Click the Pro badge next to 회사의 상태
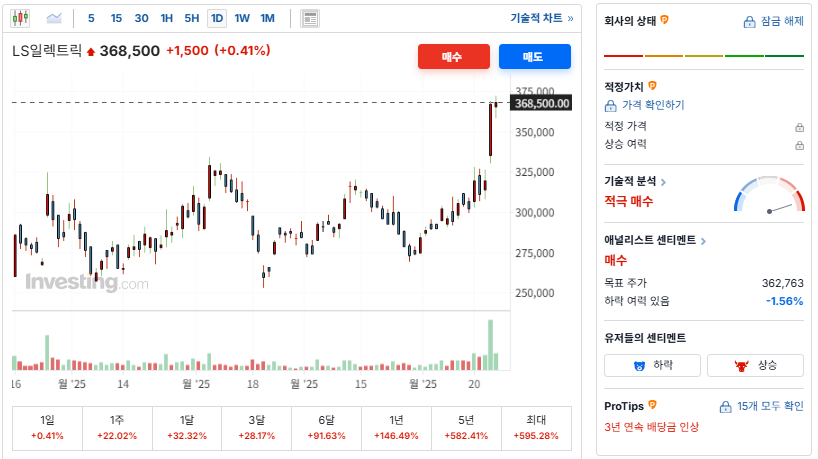818x459 pixels. click(x=664, y=20)
